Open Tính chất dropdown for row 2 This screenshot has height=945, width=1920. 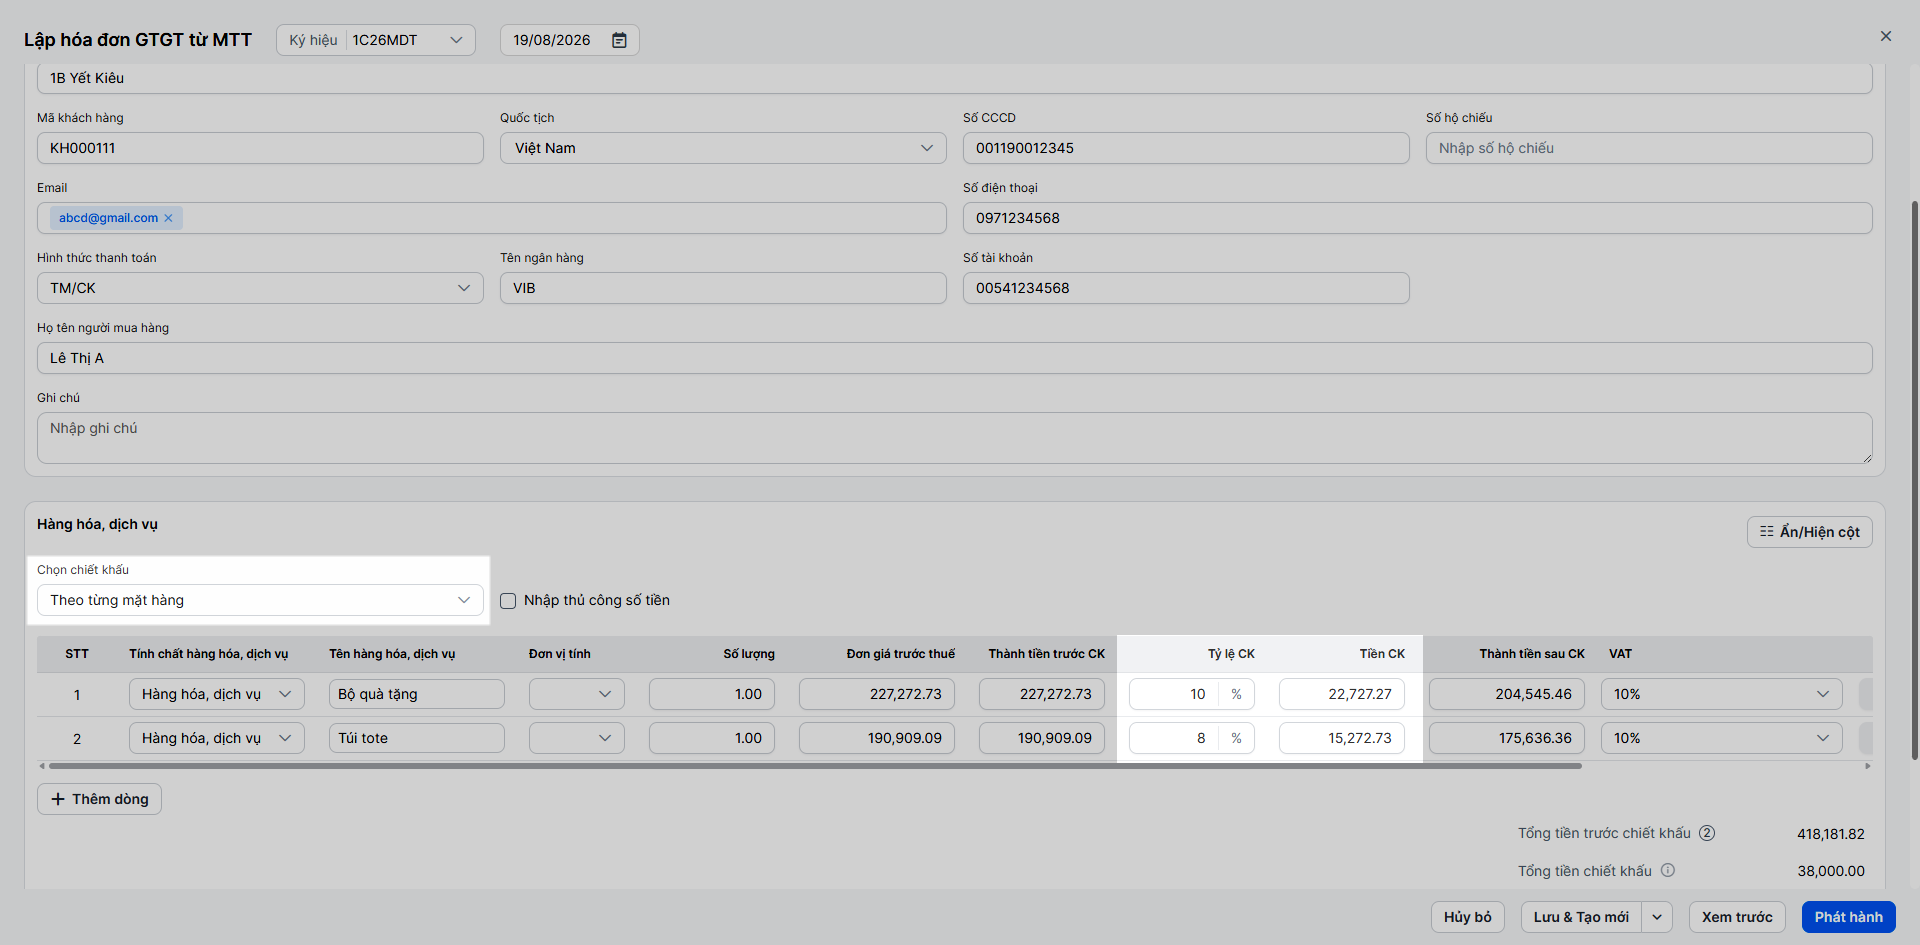[x=216, y=738]
